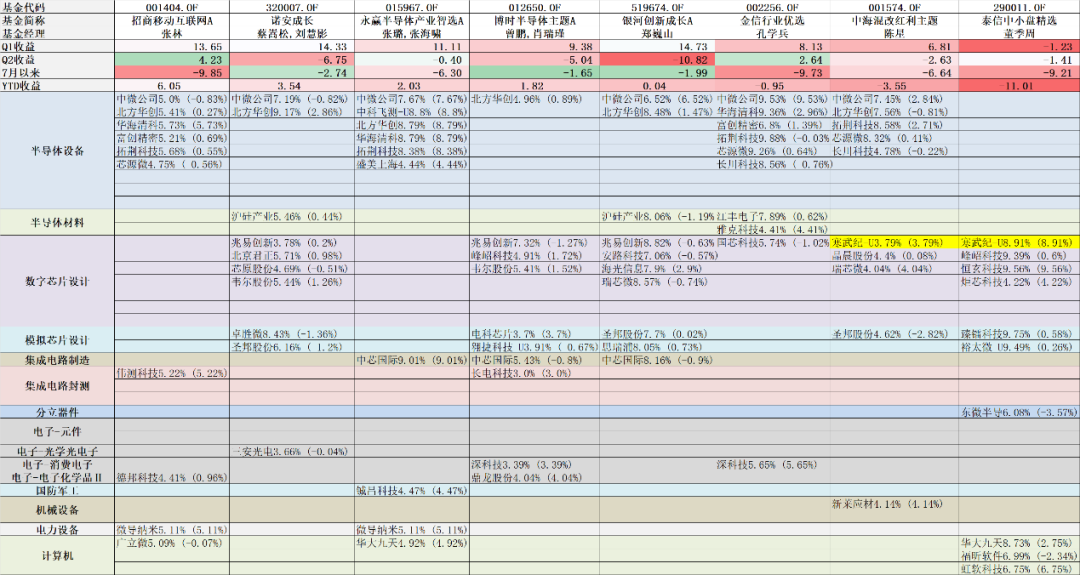Click fund name 招商移动互联网A
The image size is (1080, 575).
tap(172, 21)
